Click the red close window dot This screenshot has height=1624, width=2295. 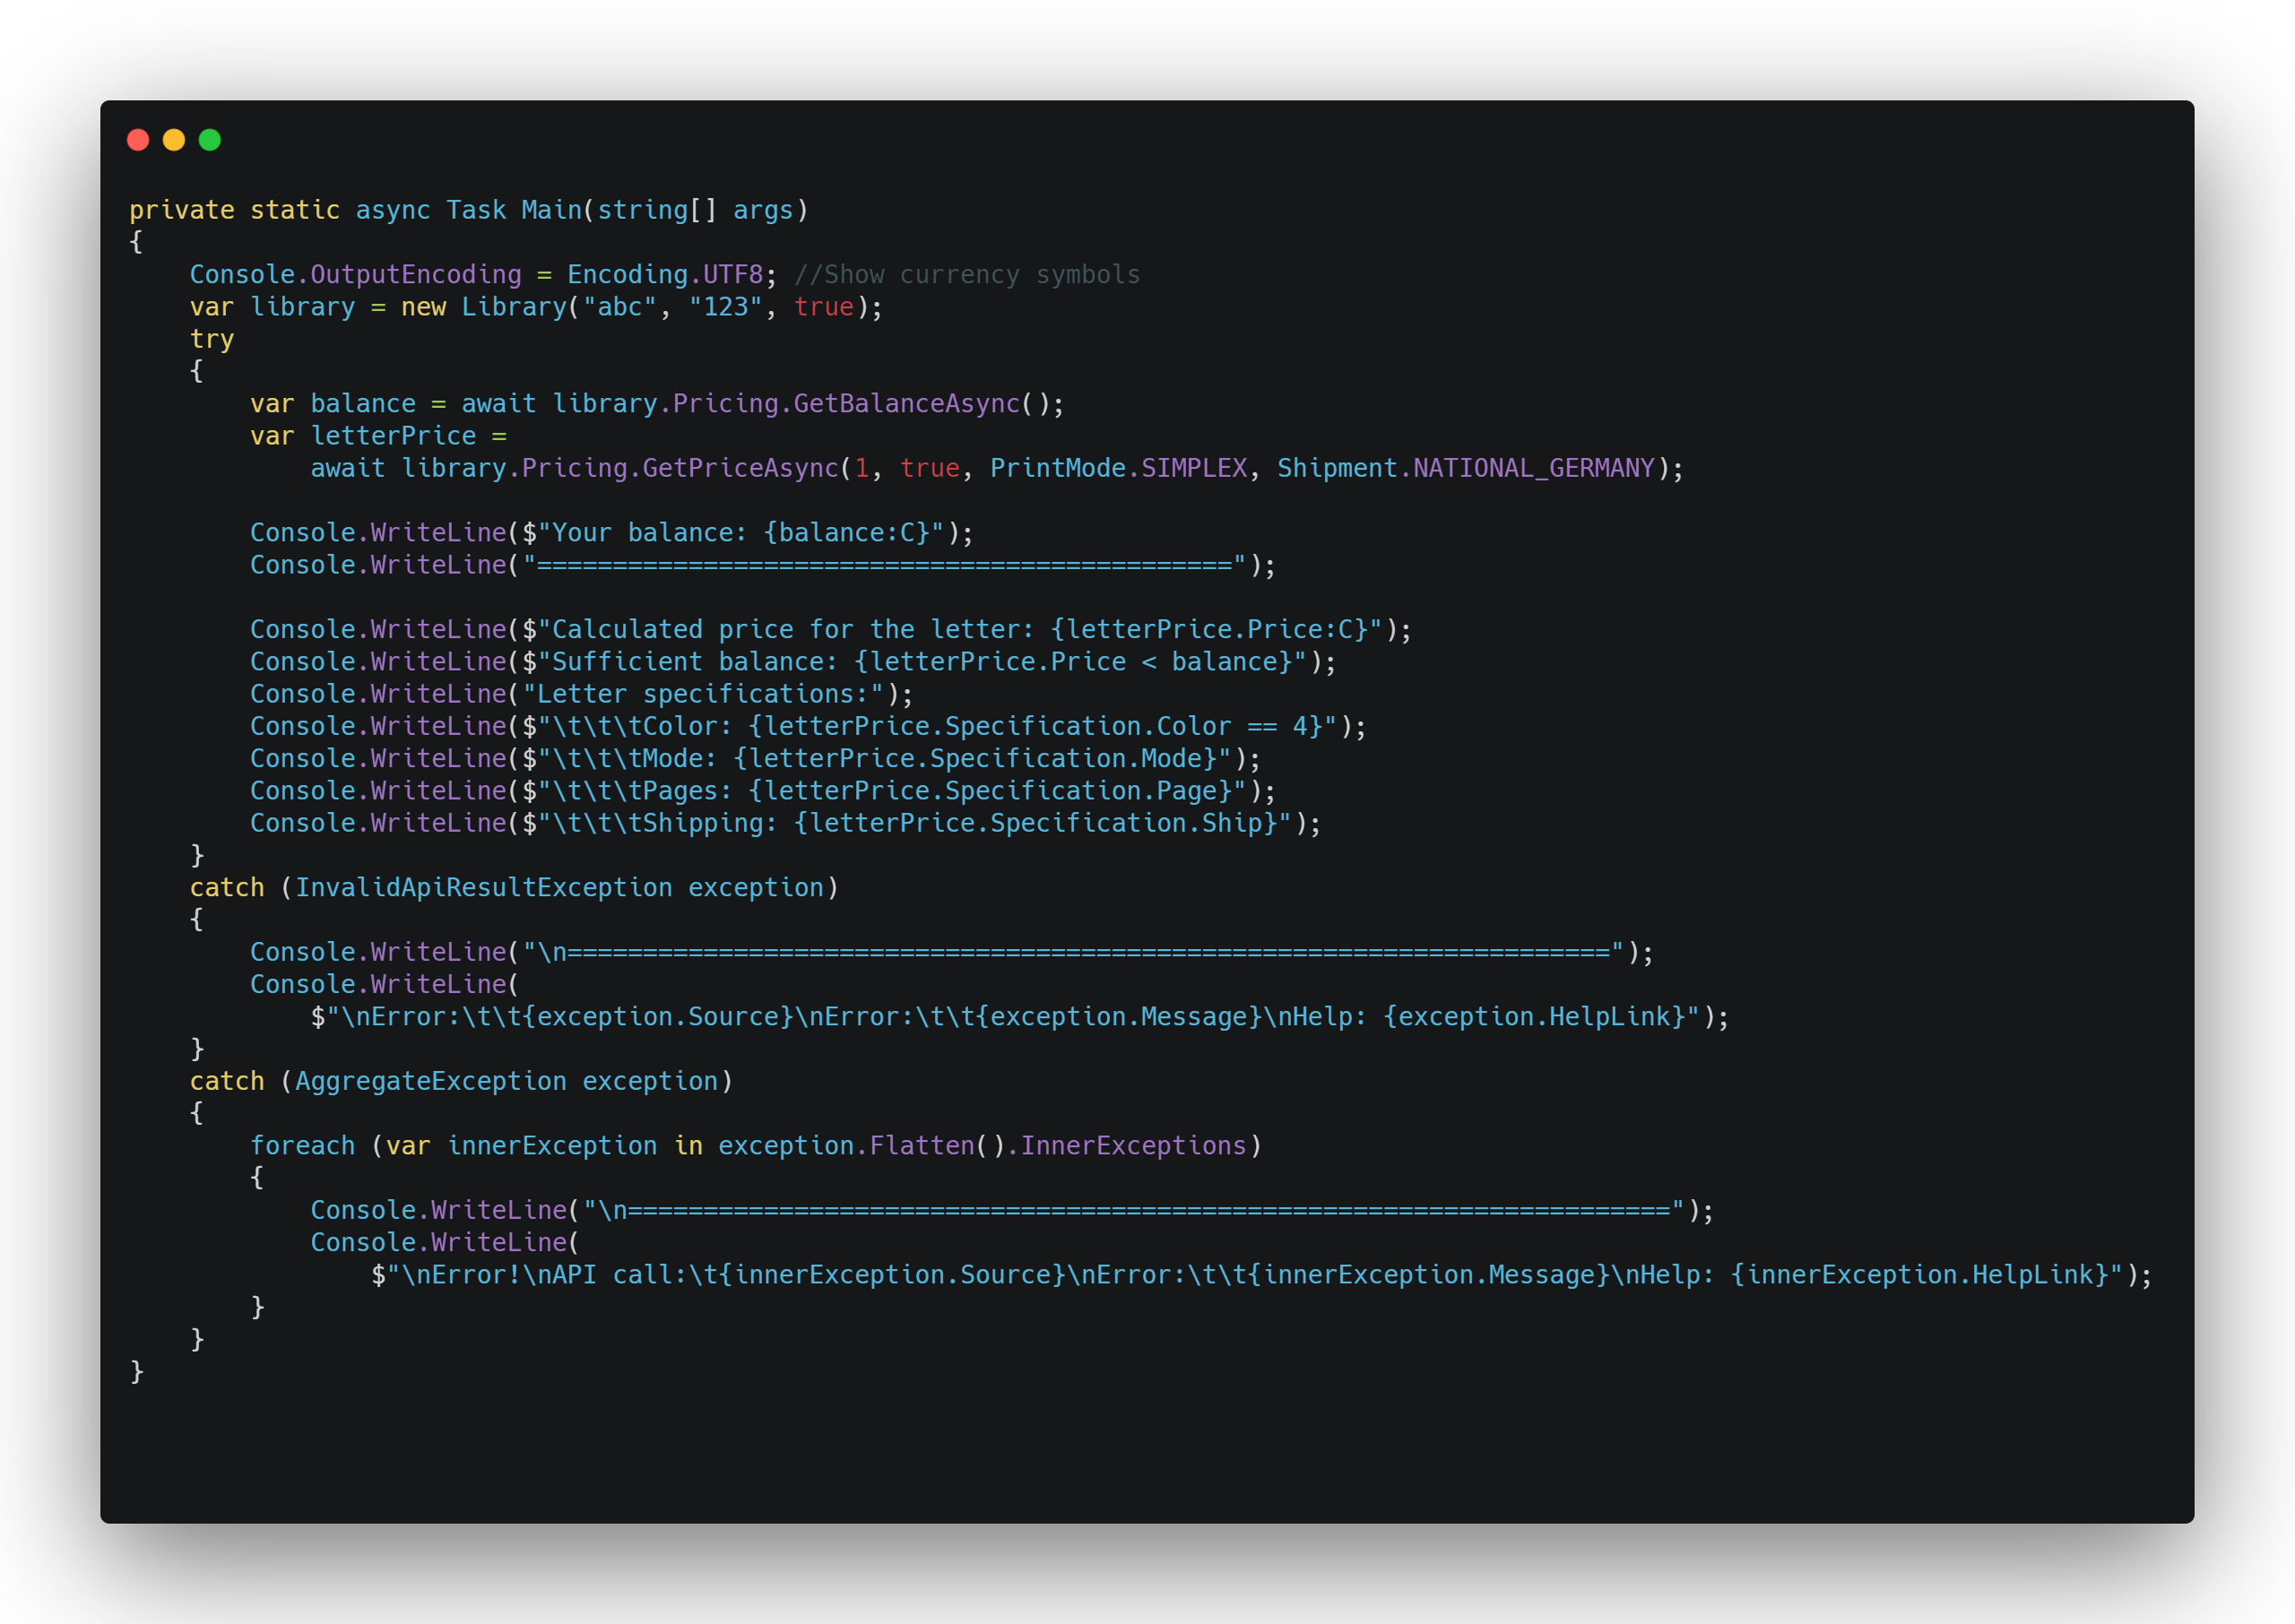pyautogui.click(x=138, y=140)
